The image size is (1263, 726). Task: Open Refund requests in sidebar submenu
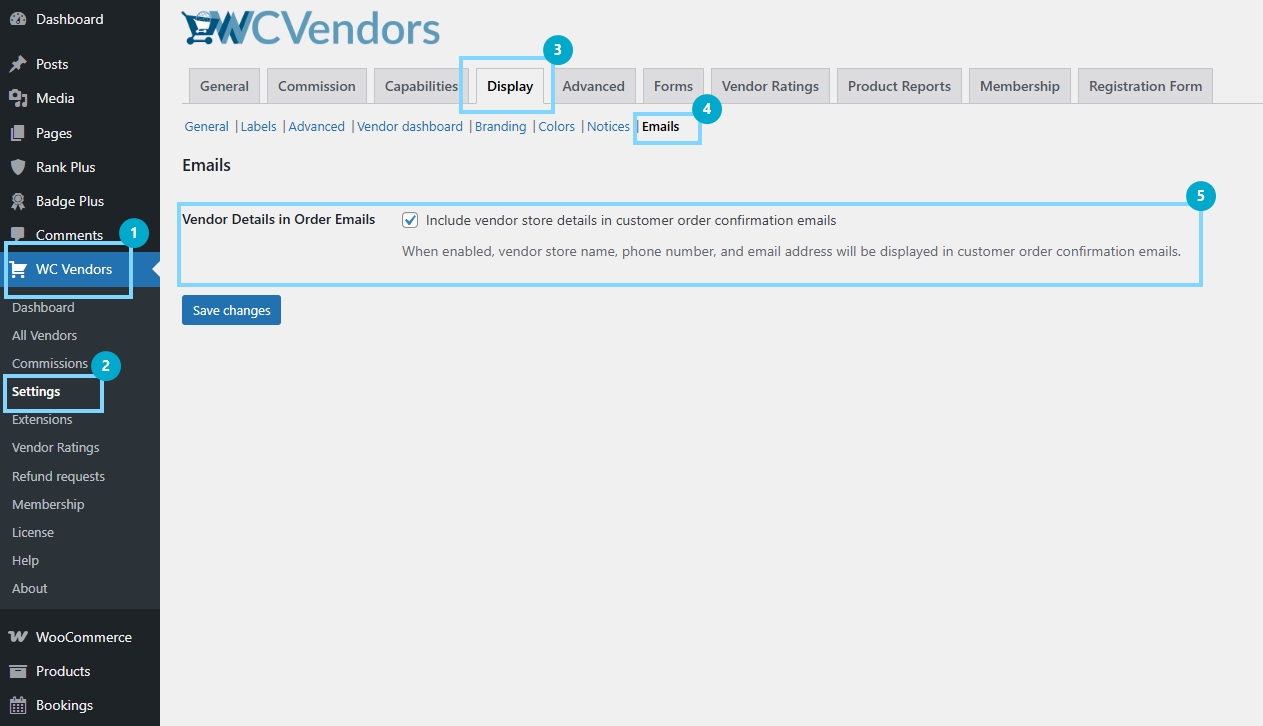(x=58, y=476)
